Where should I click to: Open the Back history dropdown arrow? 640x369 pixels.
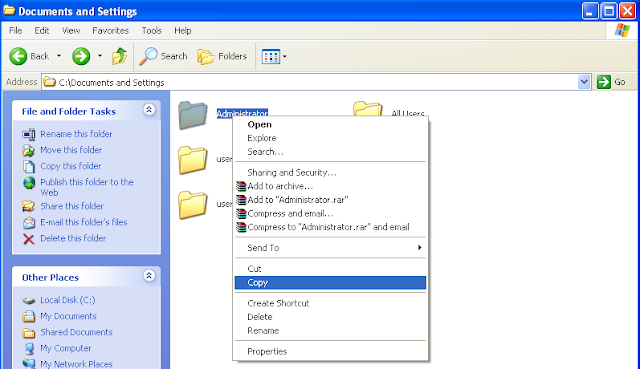pyautogui.click(x=59, y=56)
